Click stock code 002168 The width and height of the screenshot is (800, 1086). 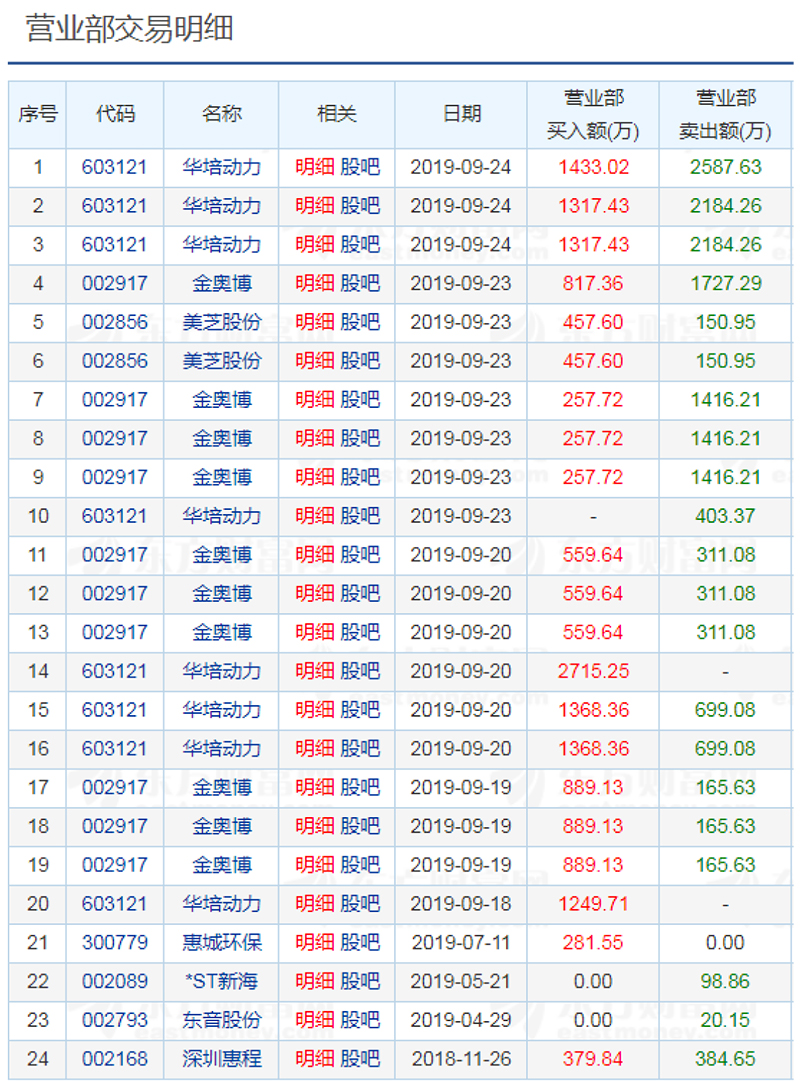coord(114,1059)
